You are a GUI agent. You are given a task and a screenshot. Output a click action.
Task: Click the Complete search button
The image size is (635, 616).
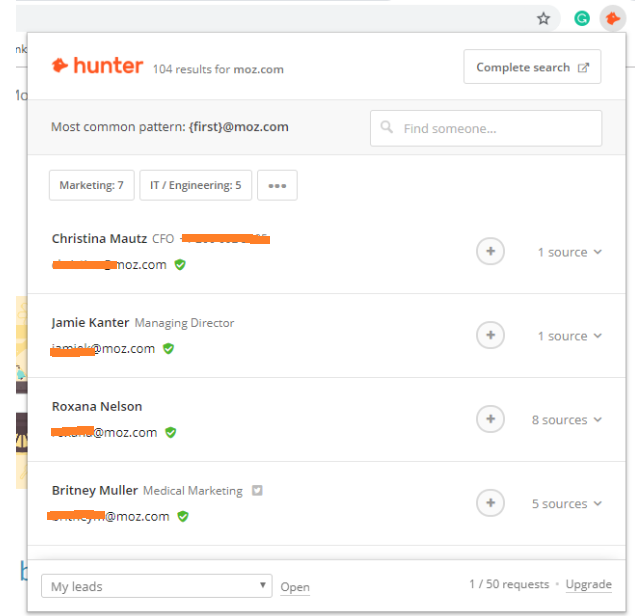[532, 67]
